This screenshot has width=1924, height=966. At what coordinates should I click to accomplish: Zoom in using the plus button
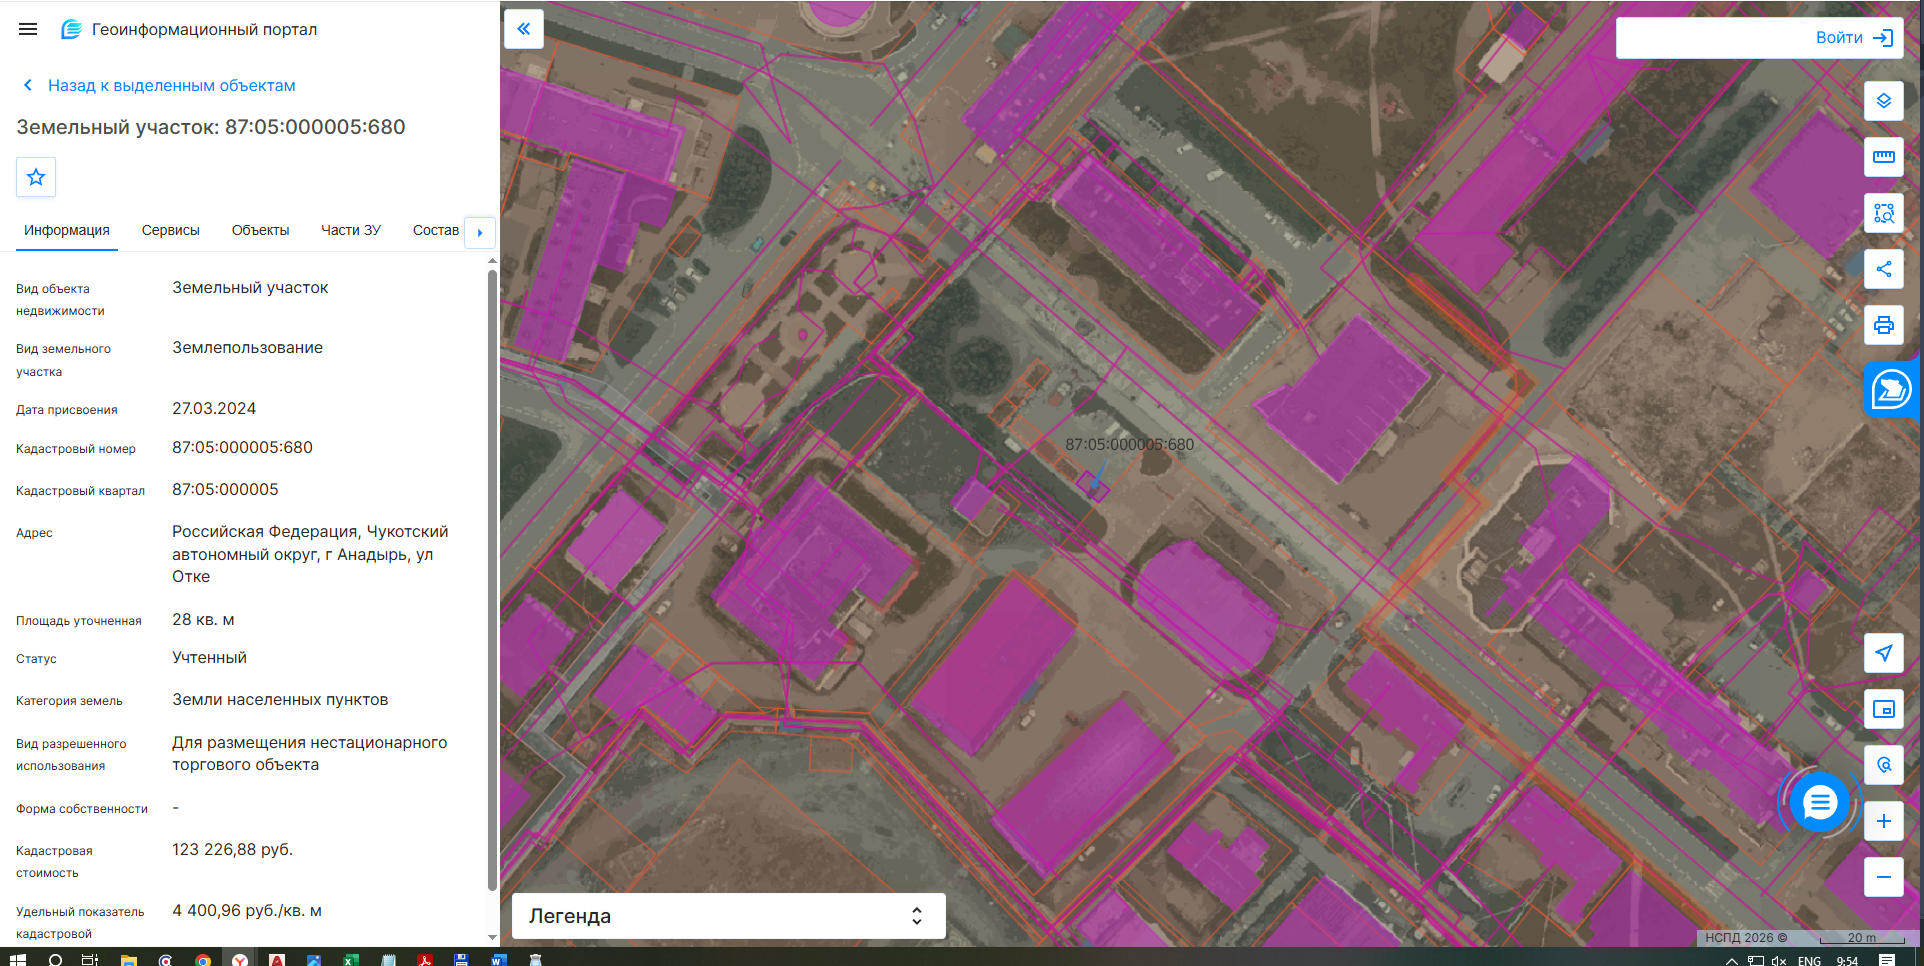[1884, 821]
